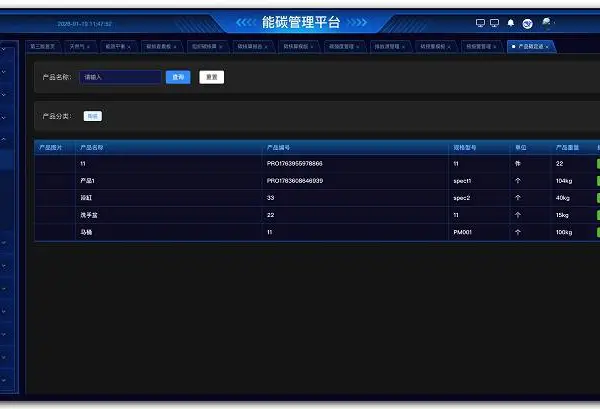Expand the topmost sidebar menu chevron

pyautogui.click(x=3, y=49)
